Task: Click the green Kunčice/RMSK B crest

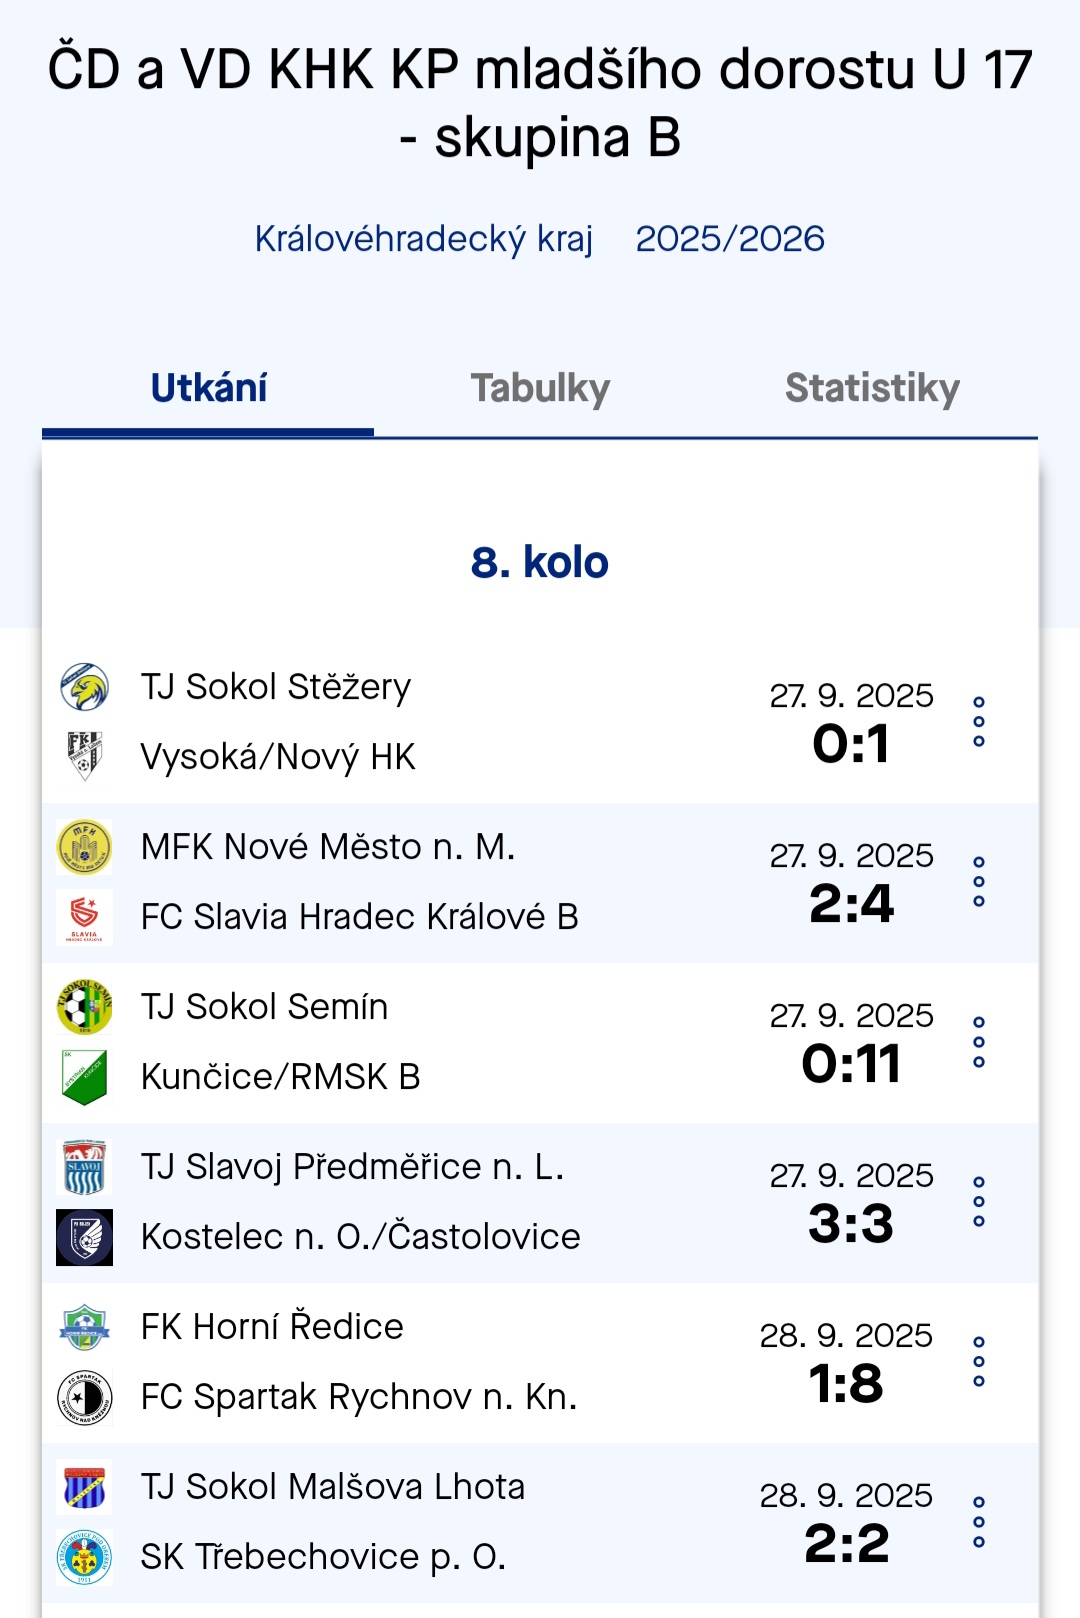Action: pos(84,1077)
